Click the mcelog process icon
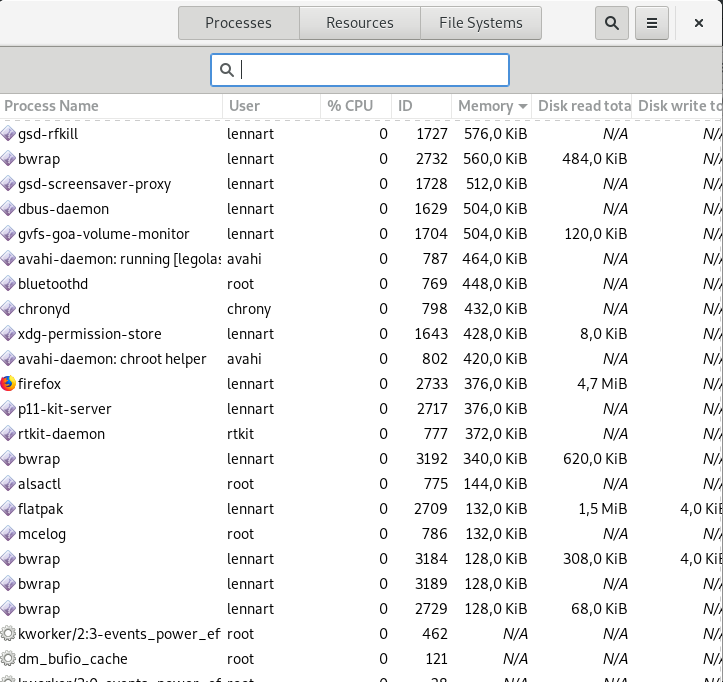This screenshot has height=682, width=723. 8,534
